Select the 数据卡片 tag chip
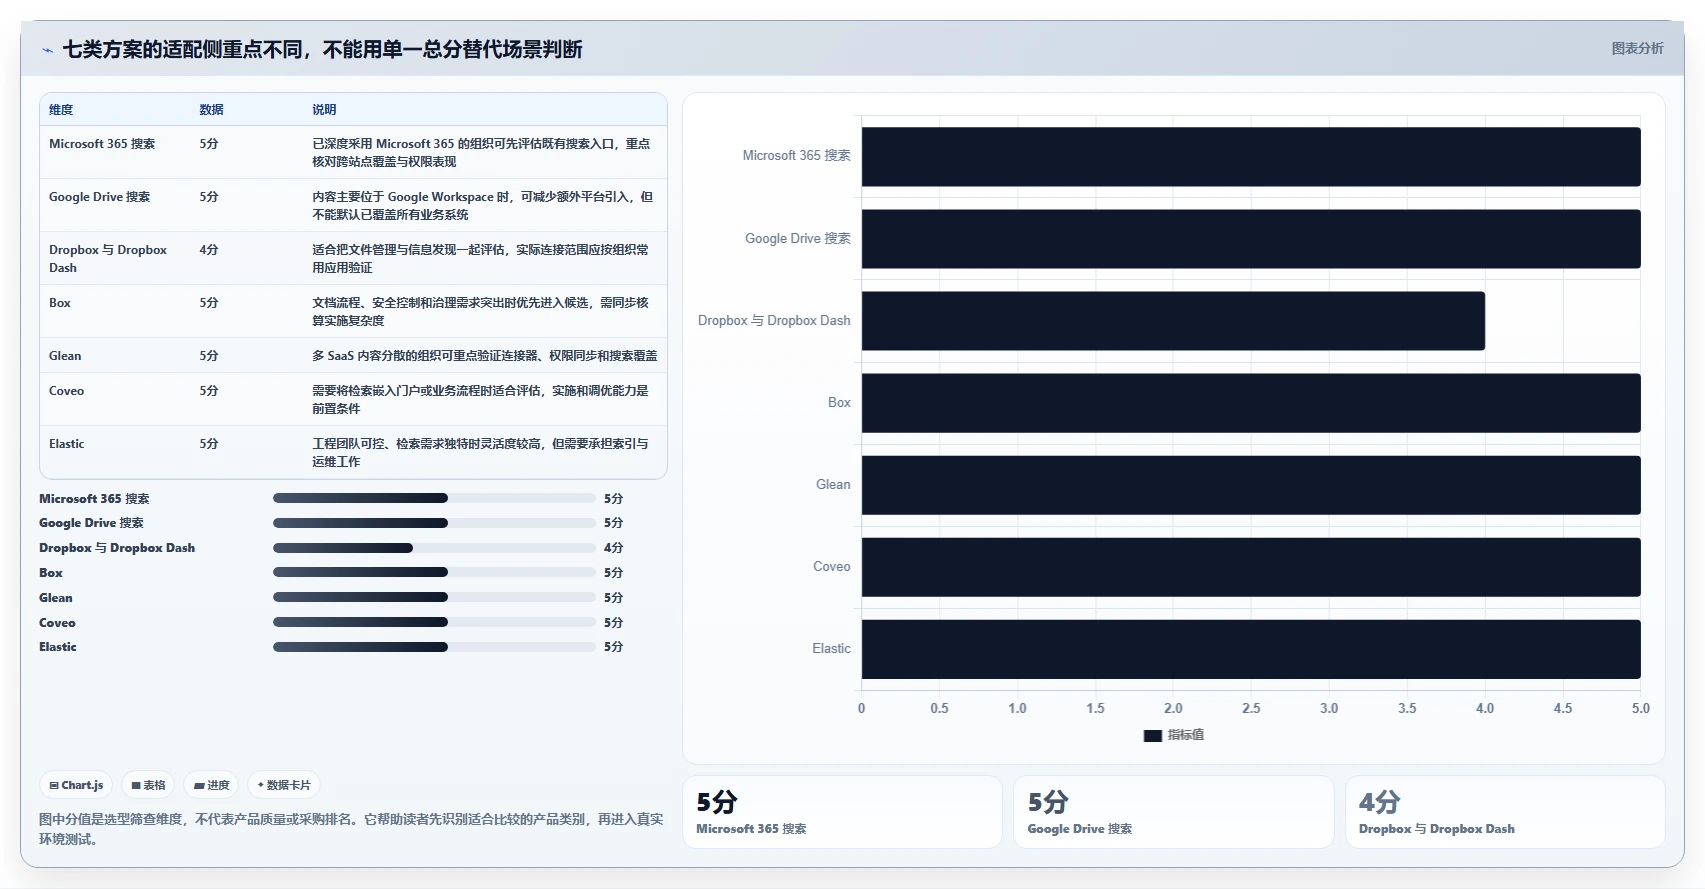 [x=284, y=785]
